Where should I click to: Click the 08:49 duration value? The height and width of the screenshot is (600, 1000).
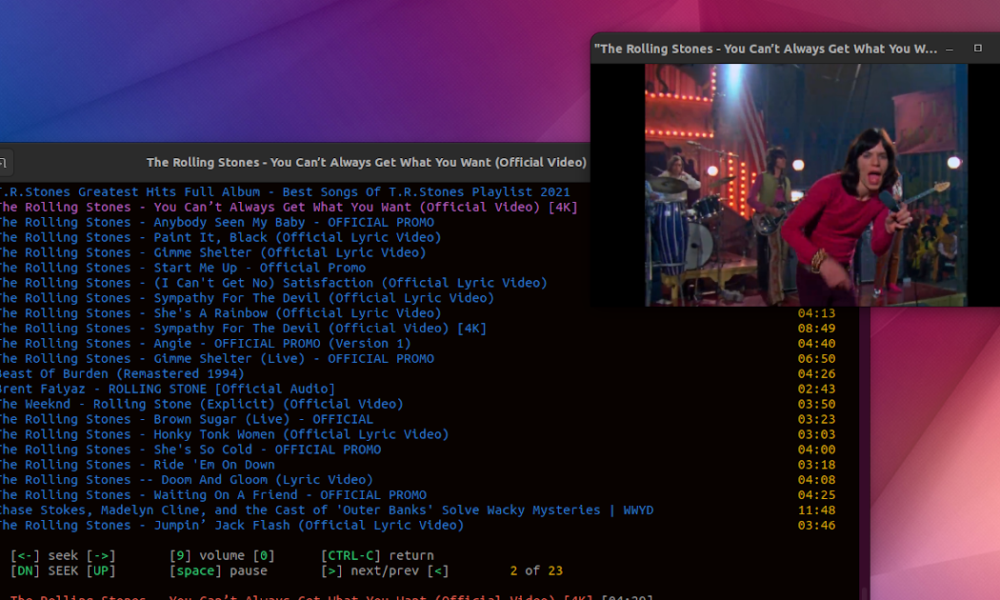point(816,328)
